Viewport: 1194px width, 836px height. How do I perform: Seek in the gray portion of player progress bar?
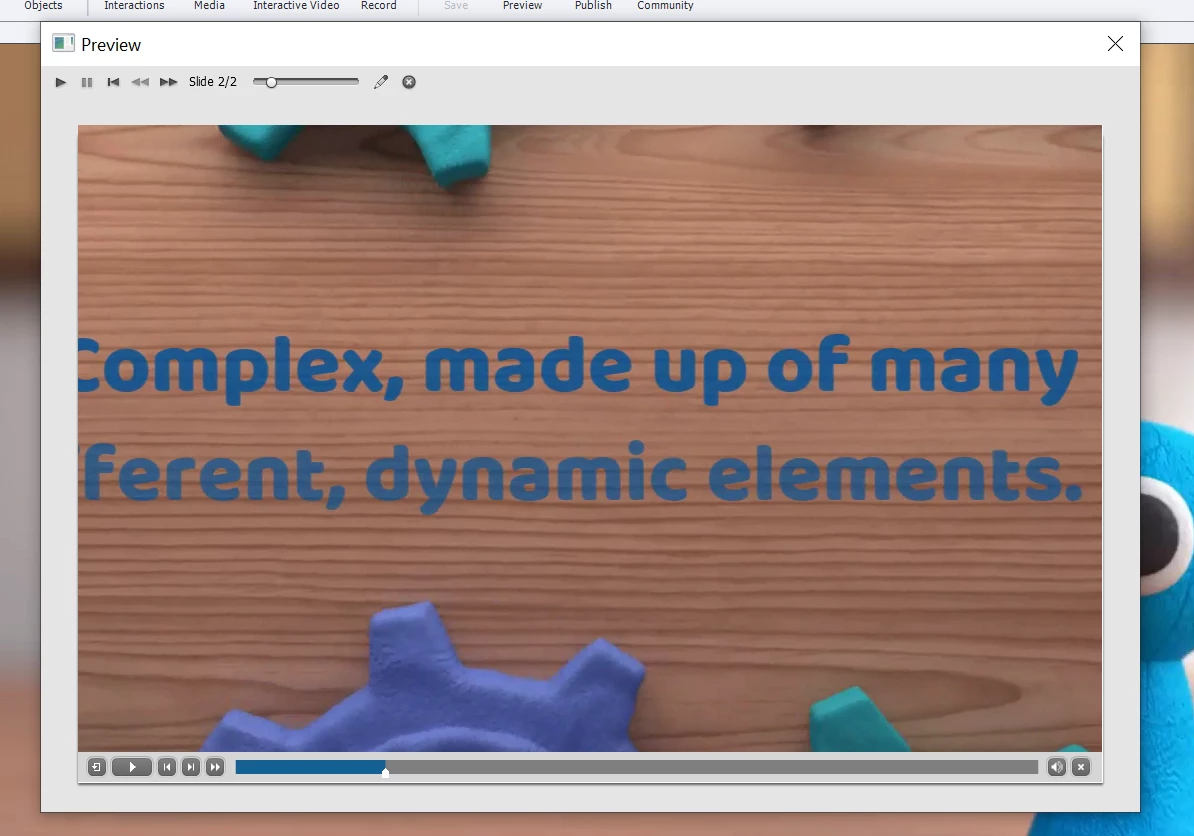[x=711, y=767]
